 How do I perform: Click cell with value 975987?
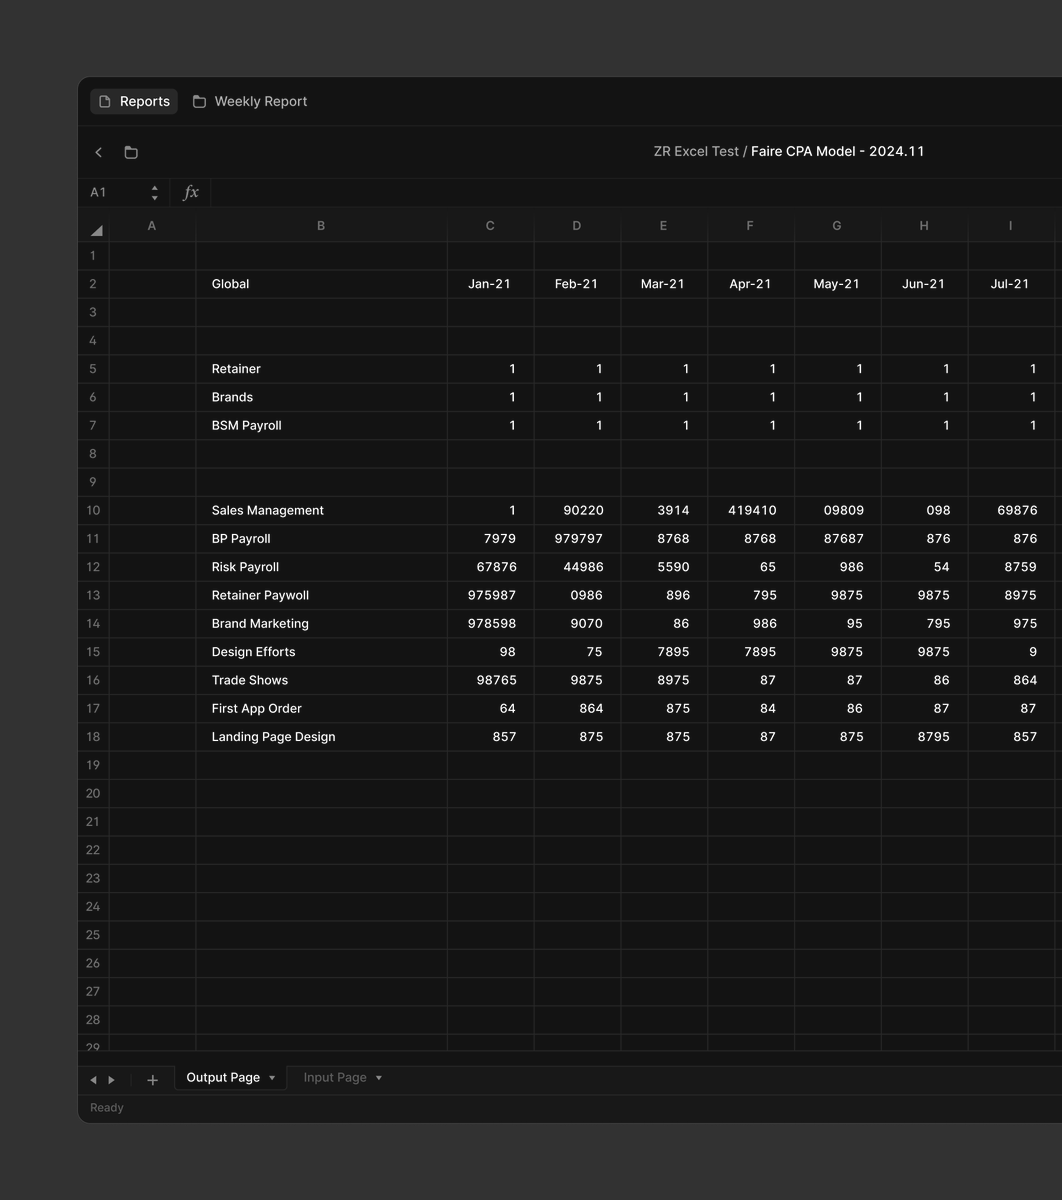pos(490,595)
